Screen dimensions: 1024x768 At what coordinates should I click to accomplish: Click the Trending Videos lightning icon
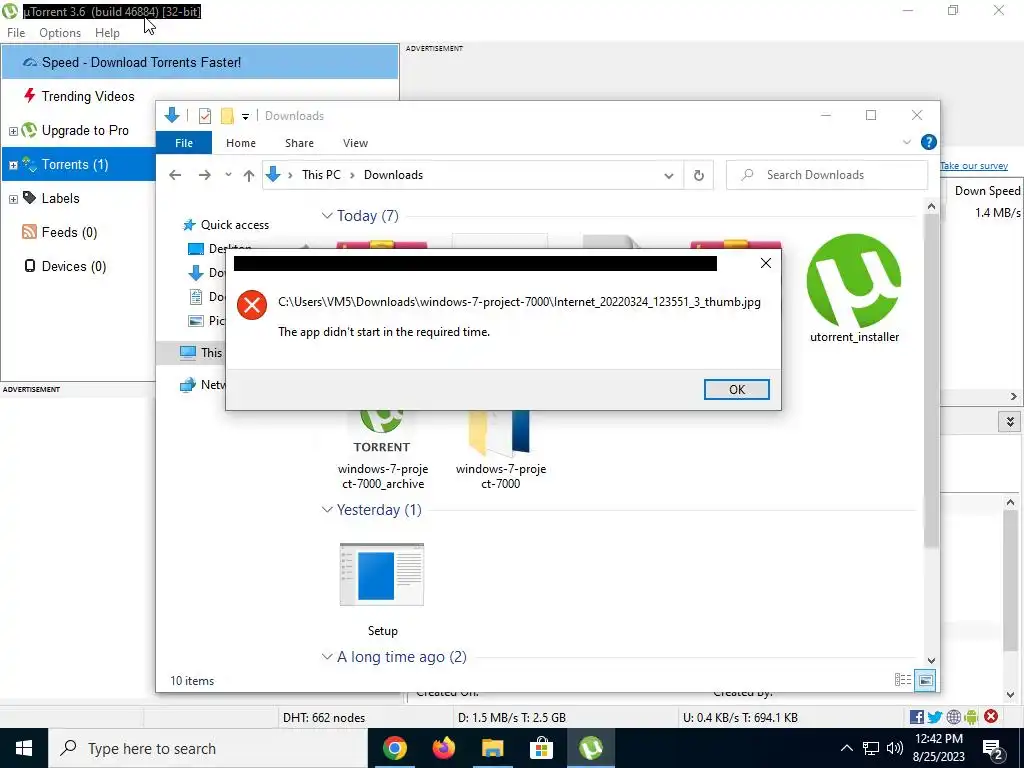coord(29,96)
